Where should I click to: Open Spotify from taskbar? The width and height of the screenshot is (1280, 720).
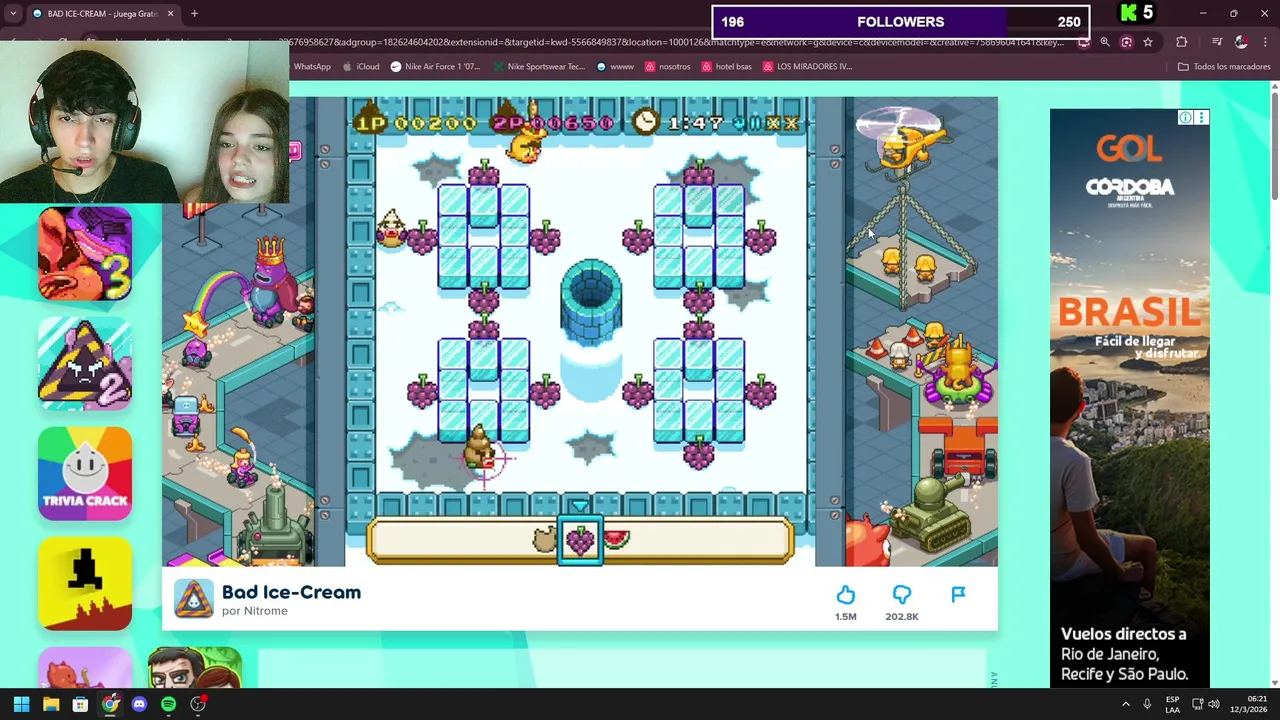[168, 704]
